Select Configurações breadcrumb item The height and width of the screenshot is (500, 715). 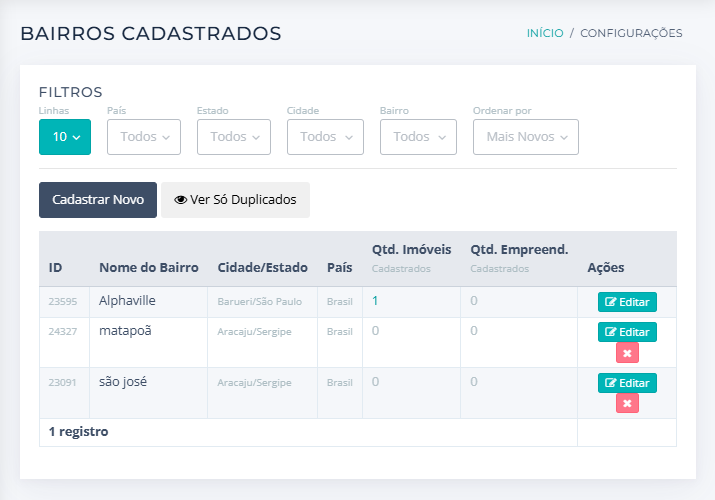tap(631, 33)
